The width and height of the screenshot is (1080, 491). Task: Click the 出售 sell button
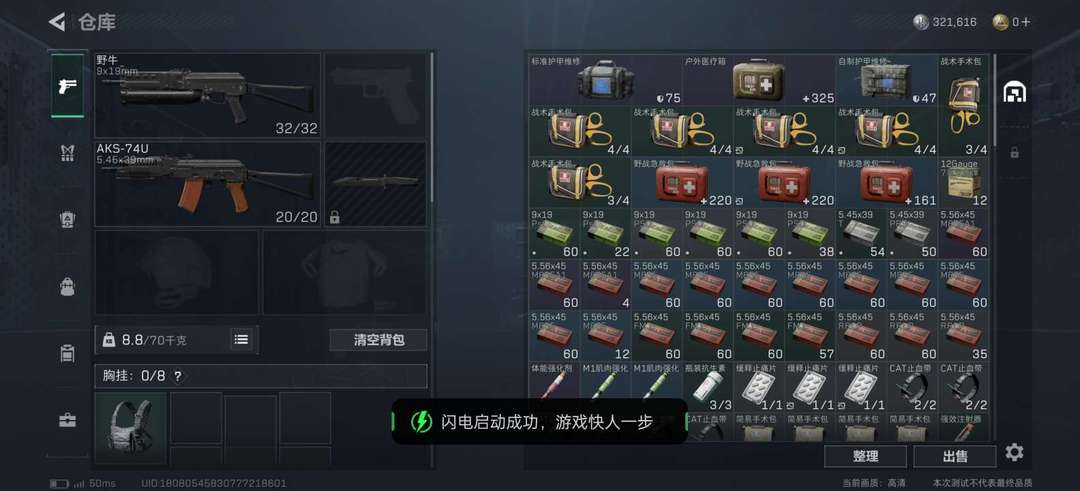point(955,456)
